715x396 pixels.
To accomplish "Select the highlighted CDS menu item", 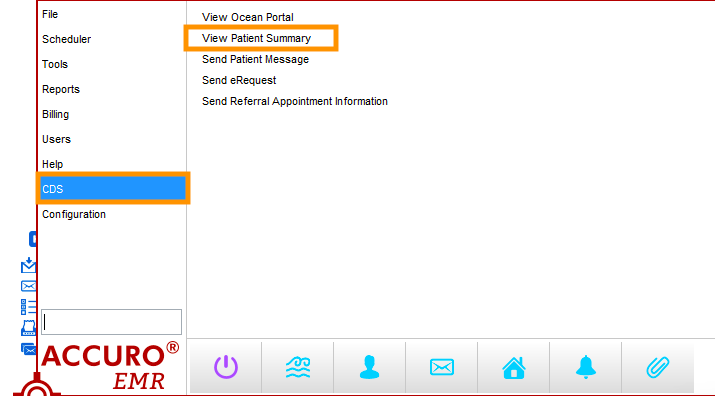I will [x=113, y=188].
